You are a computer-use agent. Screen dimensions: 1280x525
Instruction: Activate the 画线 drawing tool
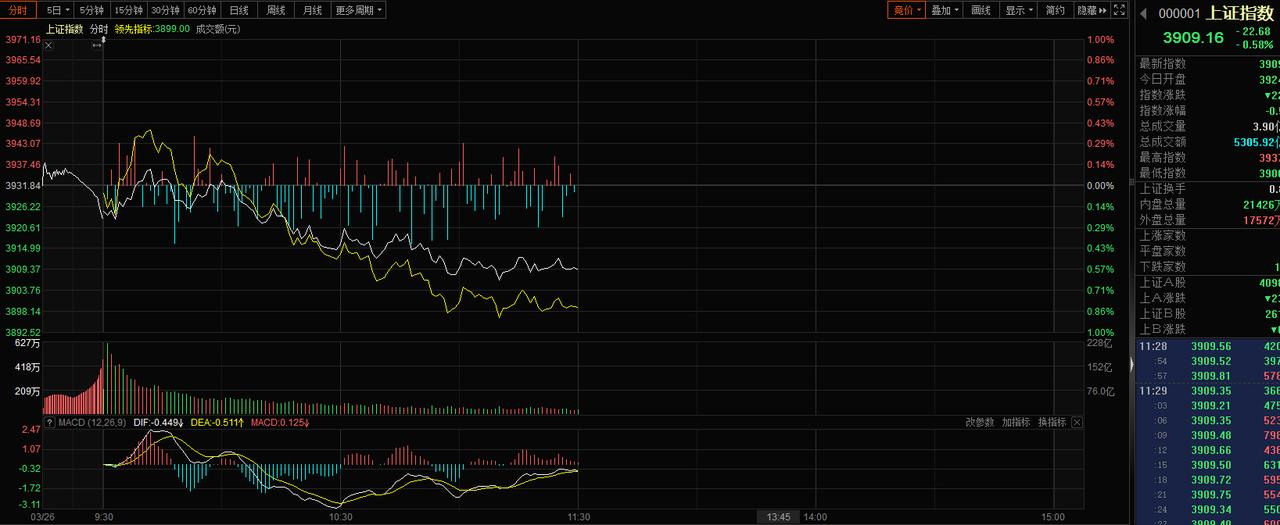(981, 10)
